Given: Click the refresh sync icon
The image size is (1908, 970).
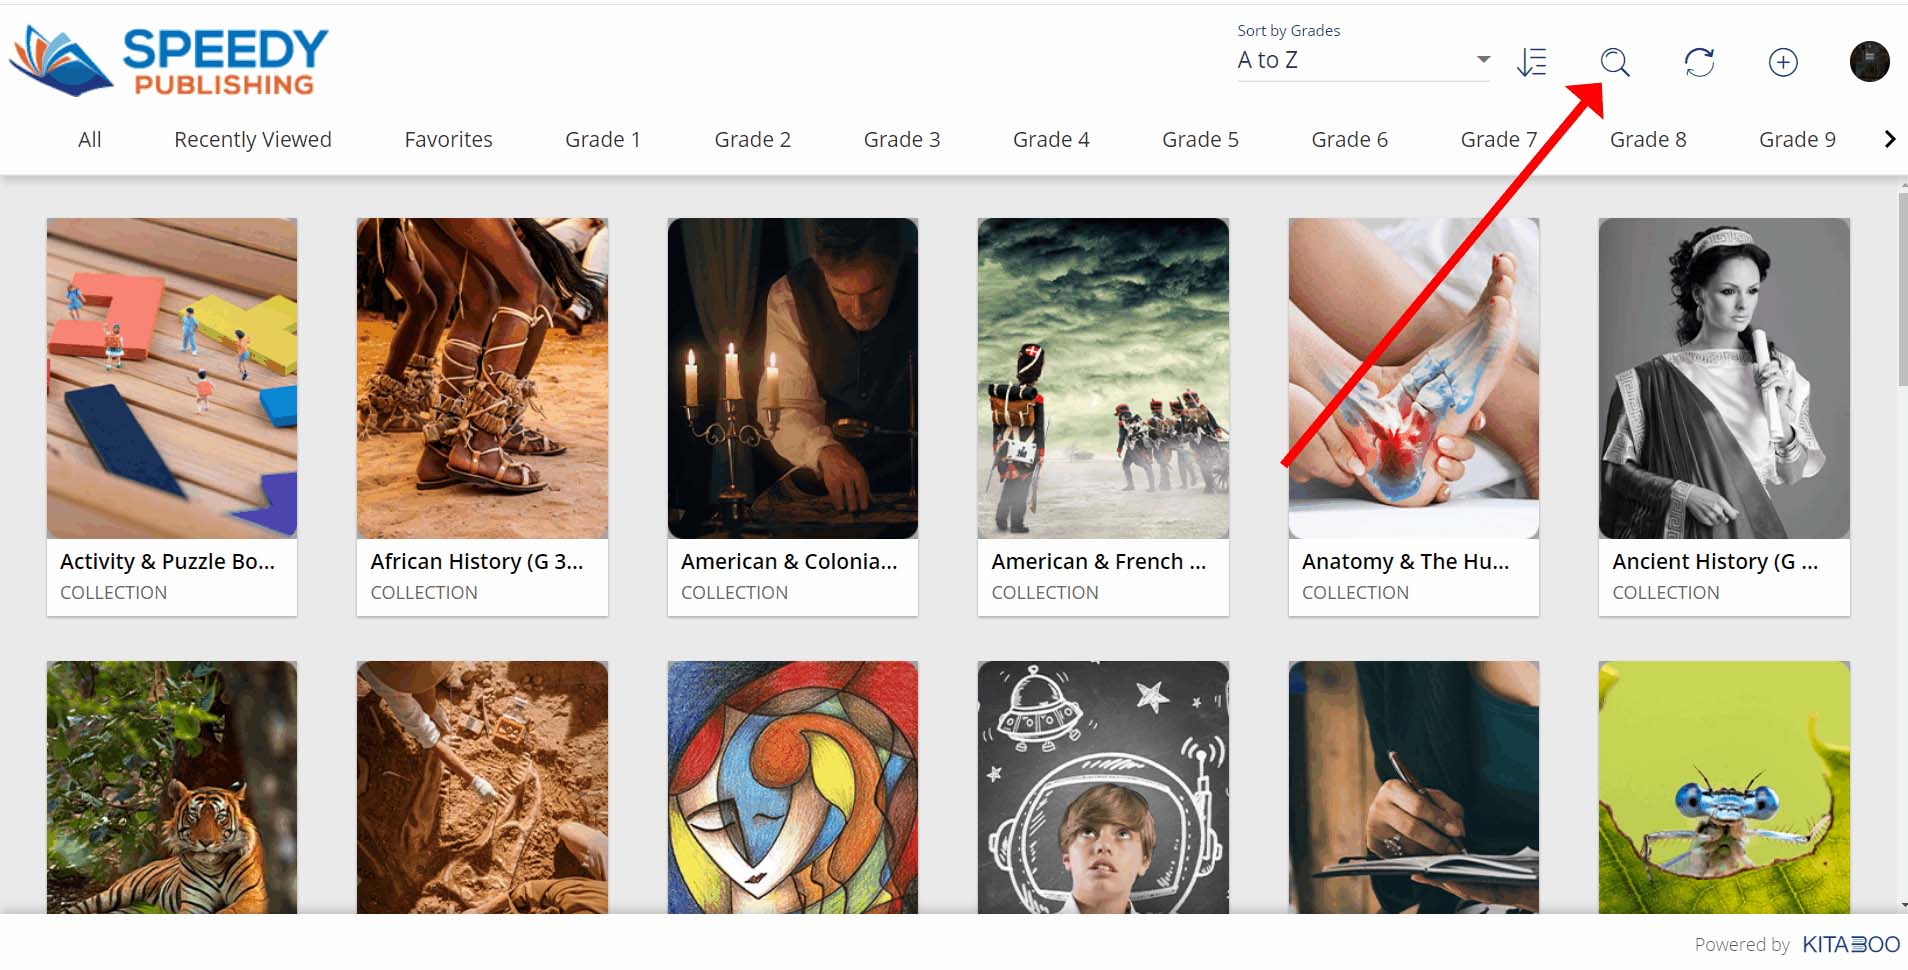Looking at the screenshot, I should tap(1699, 62).
